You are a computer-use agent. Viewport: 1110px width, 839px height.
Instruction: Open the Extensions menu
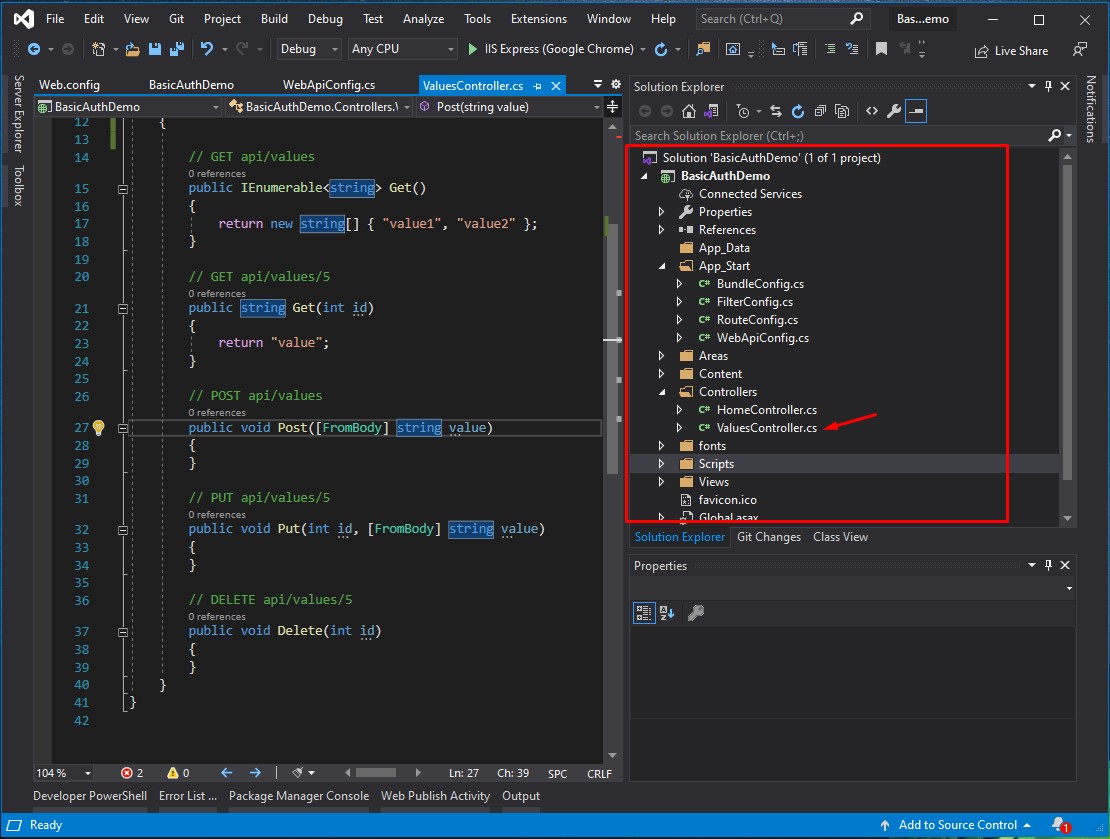[539, 19]
